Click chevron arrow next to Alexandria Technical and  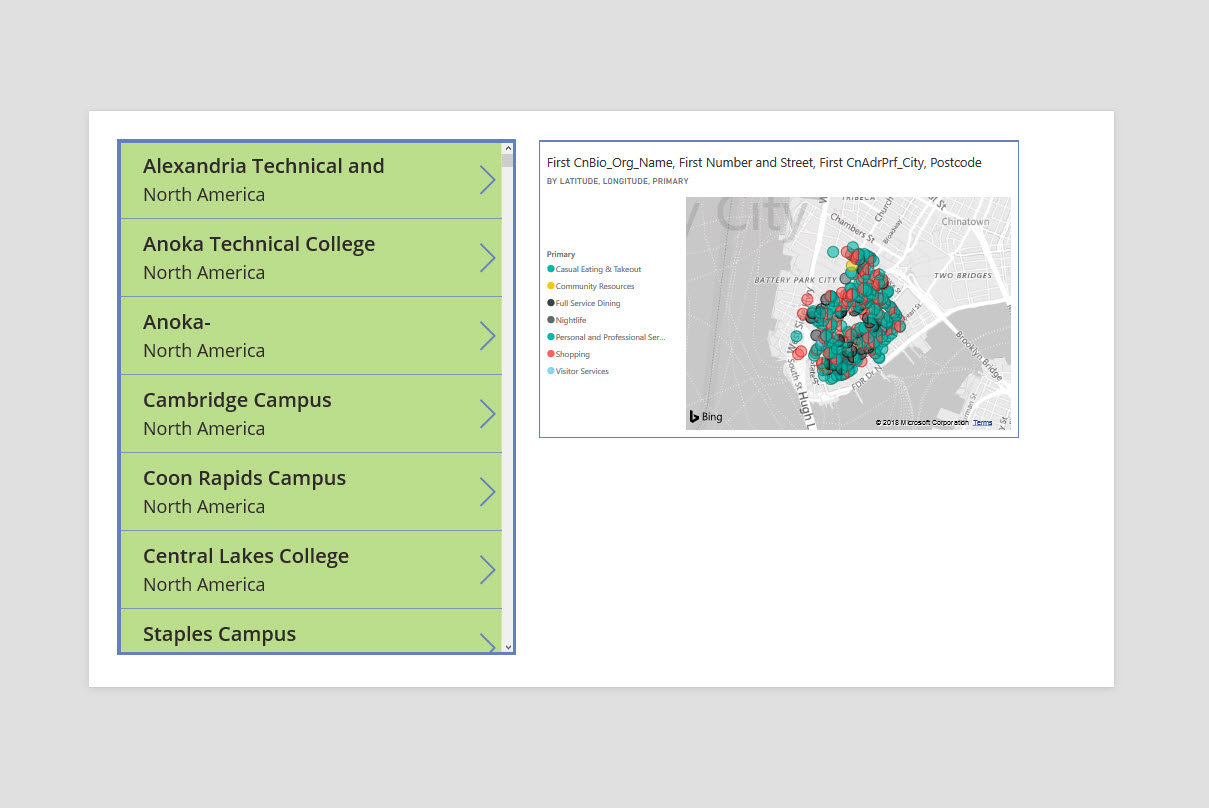click(x=487, y=180)
